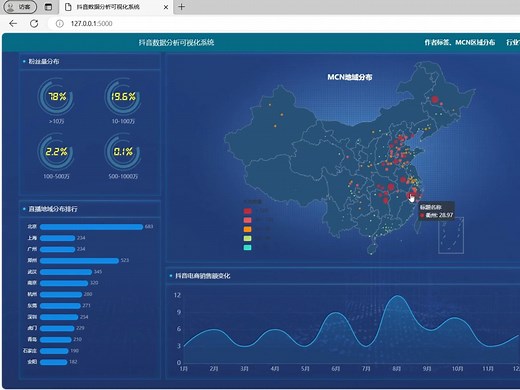Screen dimensions: 520x390
Task: Reload the page with refresh icon
Action: (34, 23)
